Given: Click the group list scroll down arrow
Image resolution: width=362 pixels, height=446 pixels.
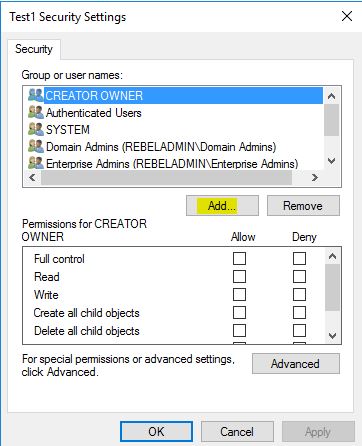Looking at the screenshot, I should (x=331, y=161).
